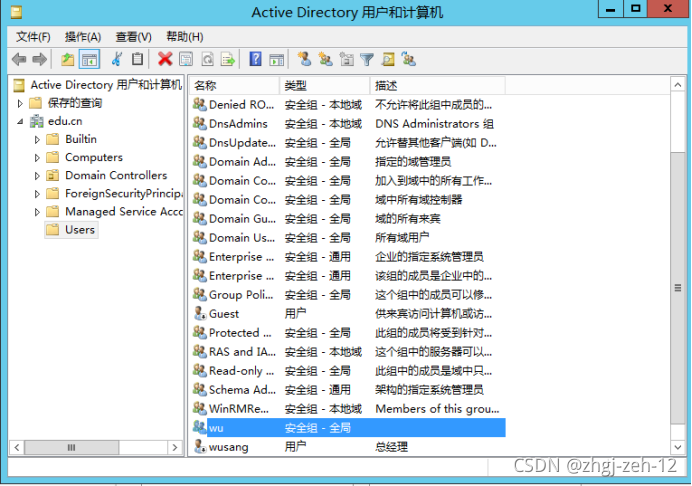Open filter options funnel icon
The height and width of the screenshot is (486, 692).
click(x=367, y=59)
